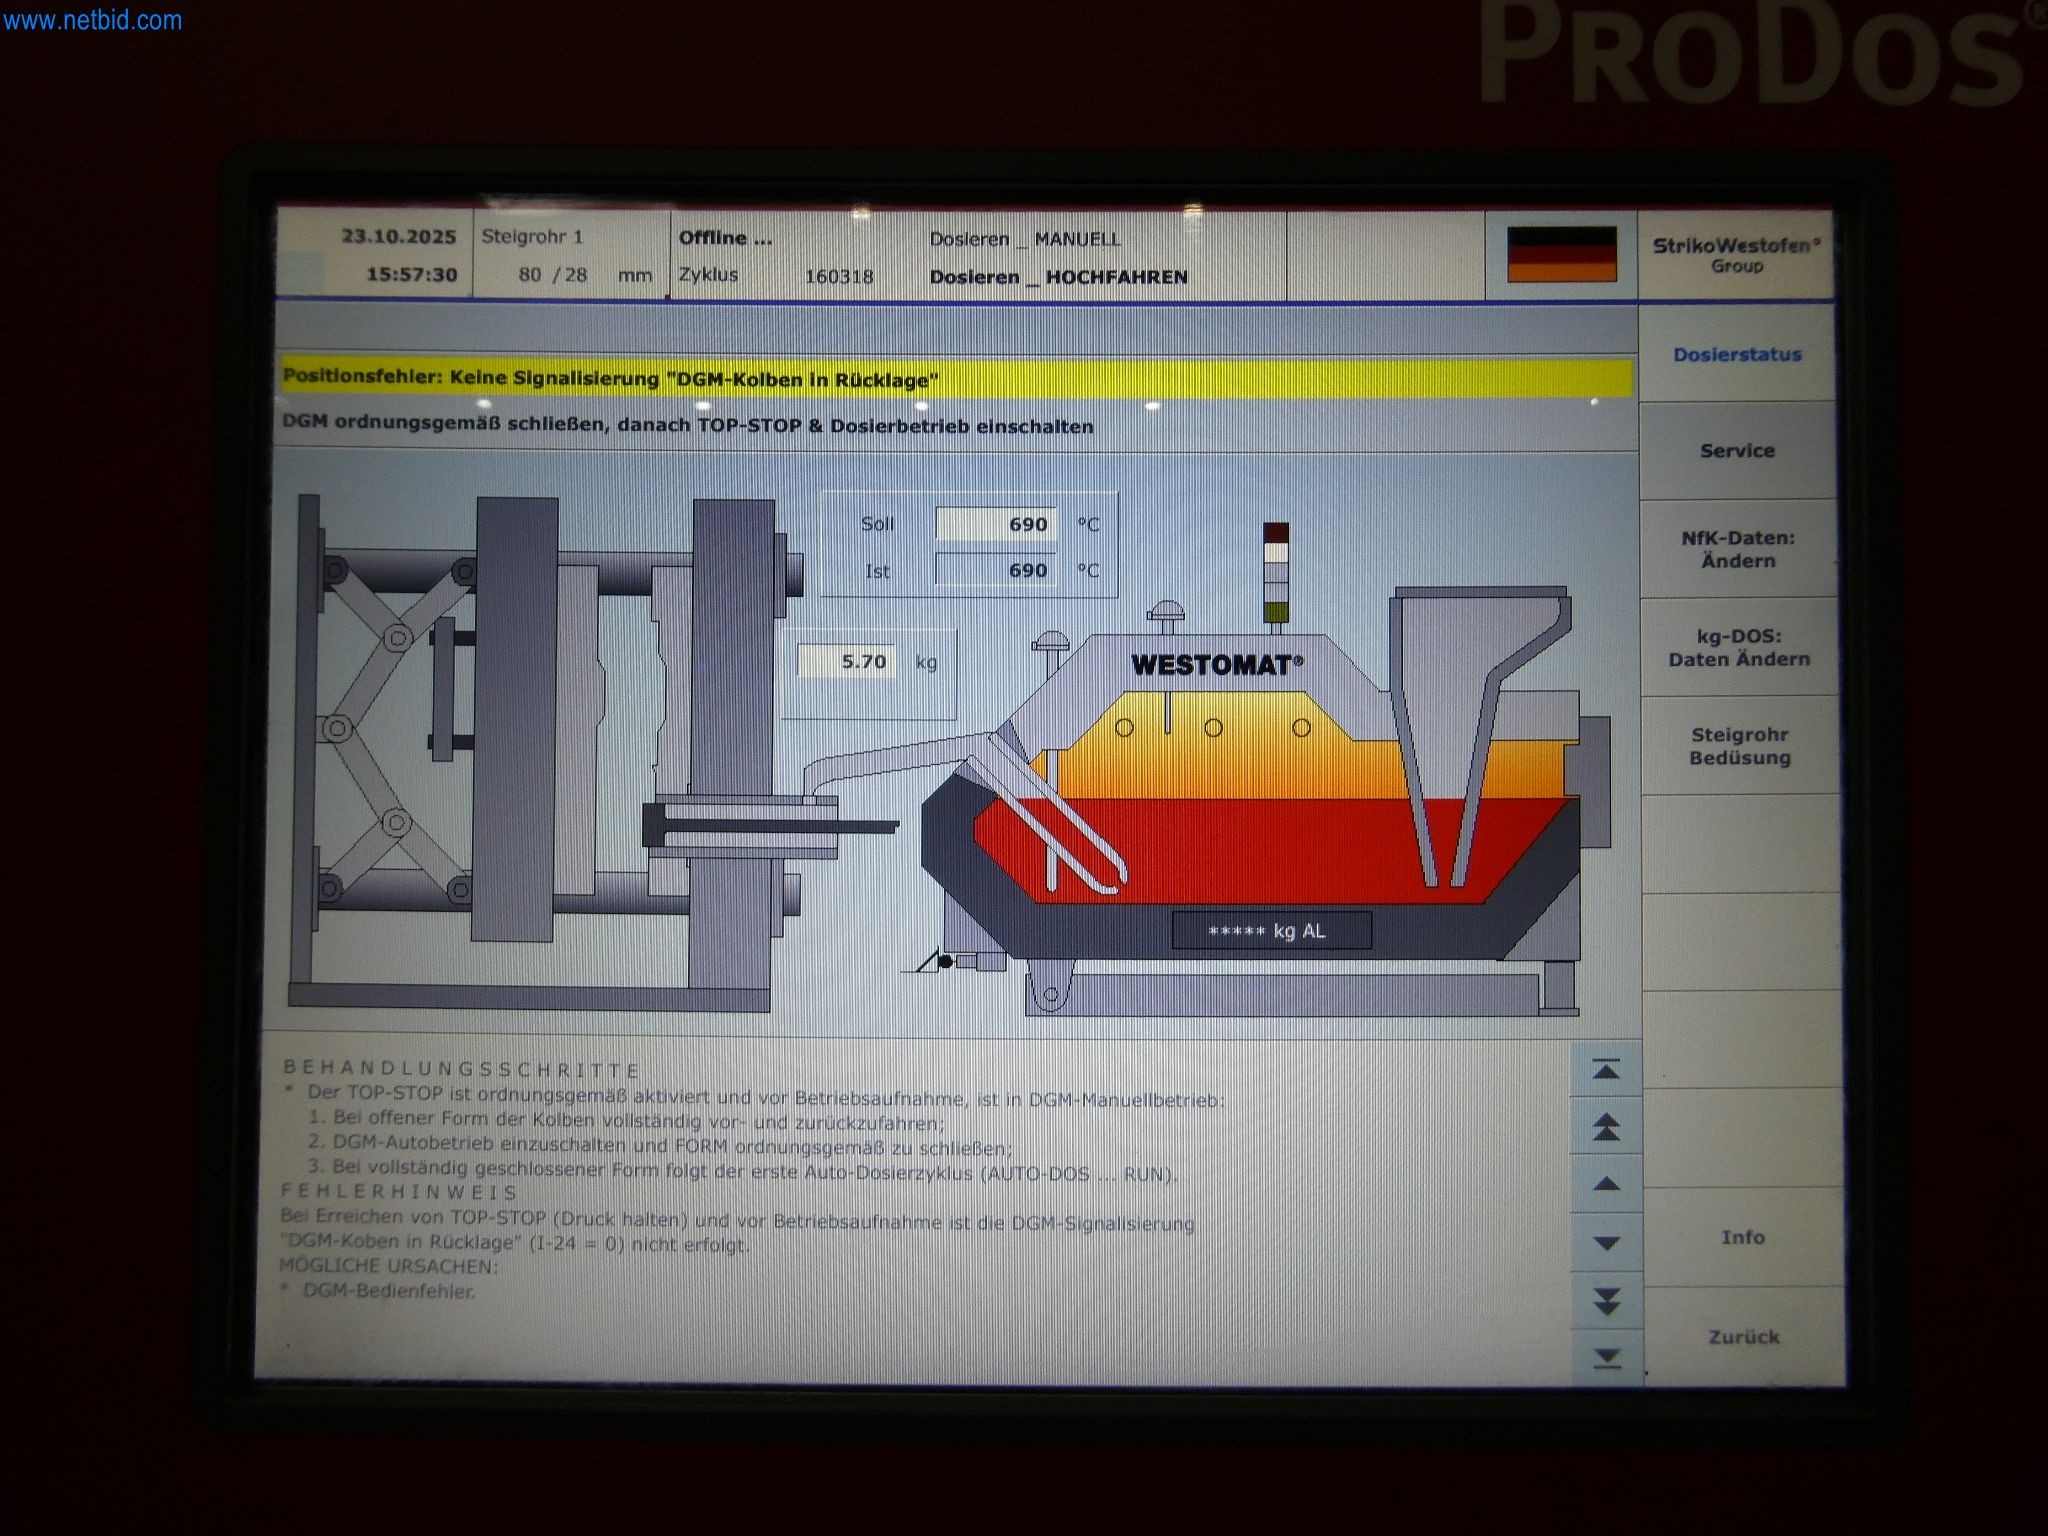Go back with the Zurück button
Viewport: 2048px width, 1536px height.
(1744, 1336)
